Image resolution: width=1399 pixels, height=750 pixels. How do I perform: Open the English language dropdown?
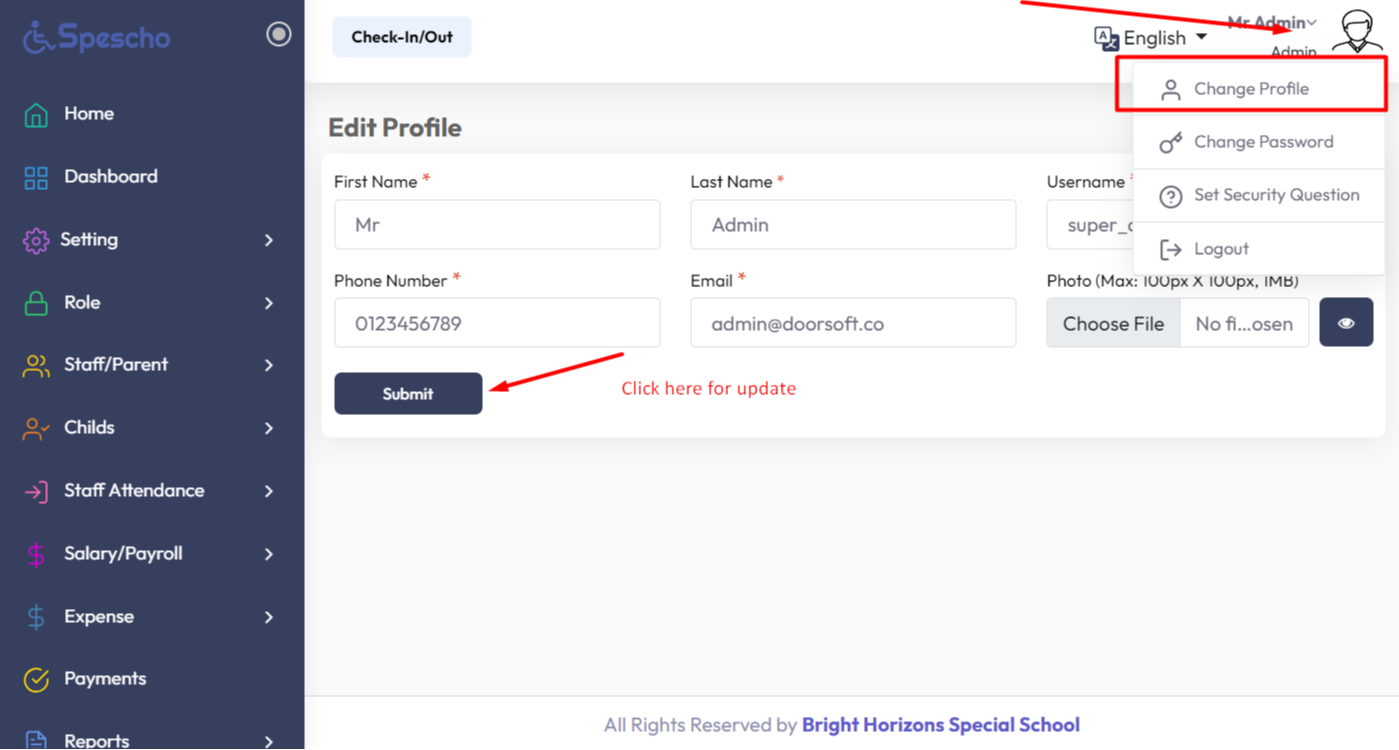tap(1151, 38)
